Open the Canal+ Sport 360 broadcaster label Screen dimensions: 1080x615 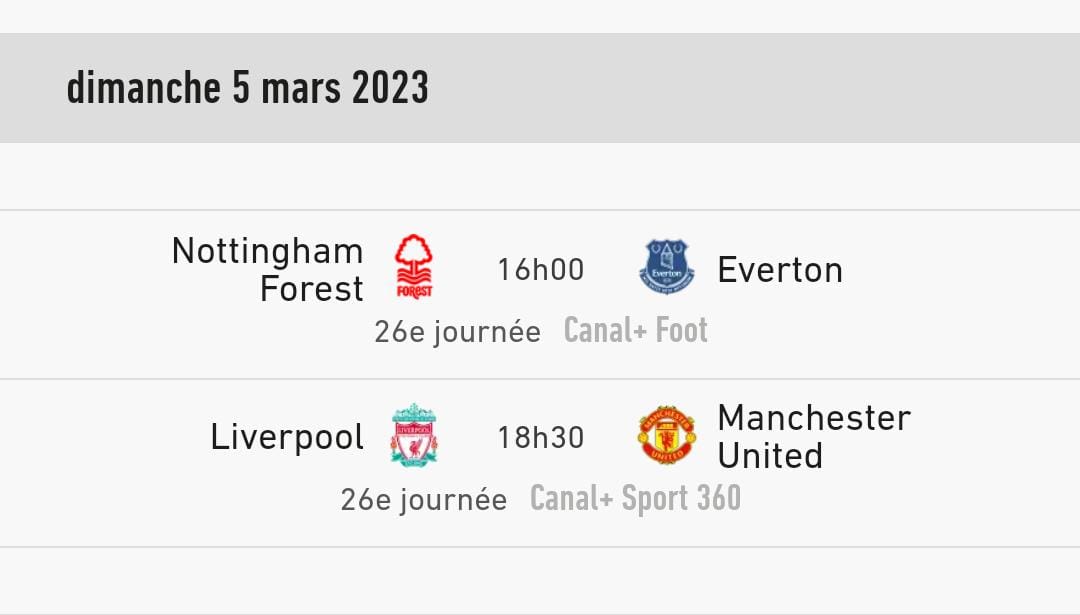[x=635, y=498]
